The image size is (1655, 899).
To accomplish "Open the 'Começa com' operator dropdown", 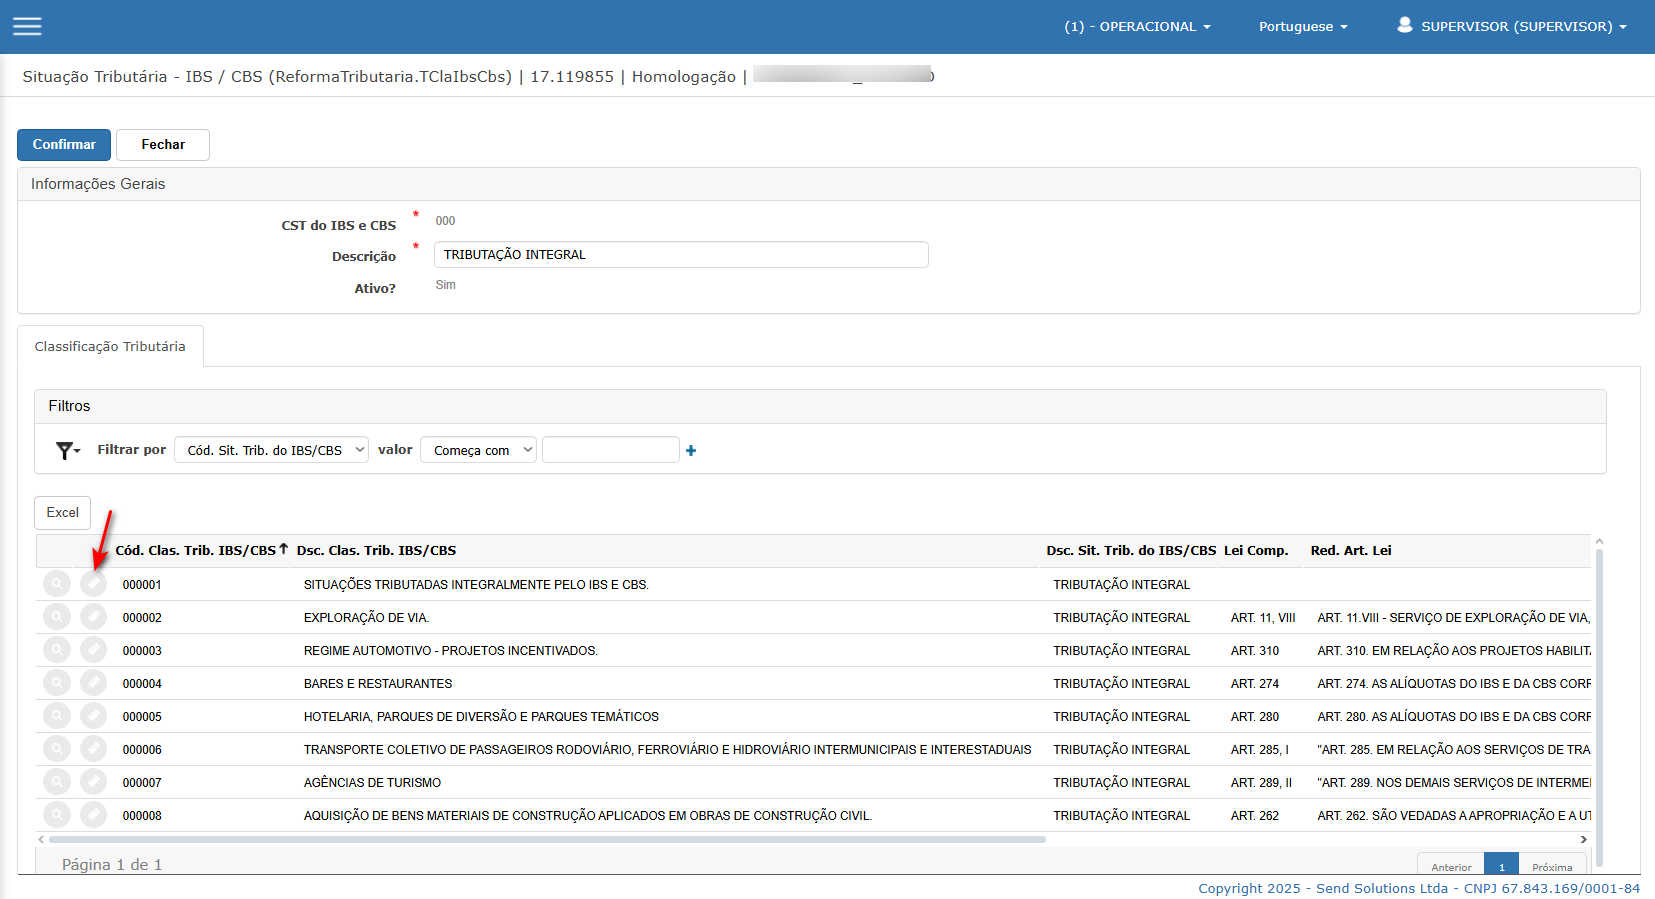I will [x=478, y=450].
